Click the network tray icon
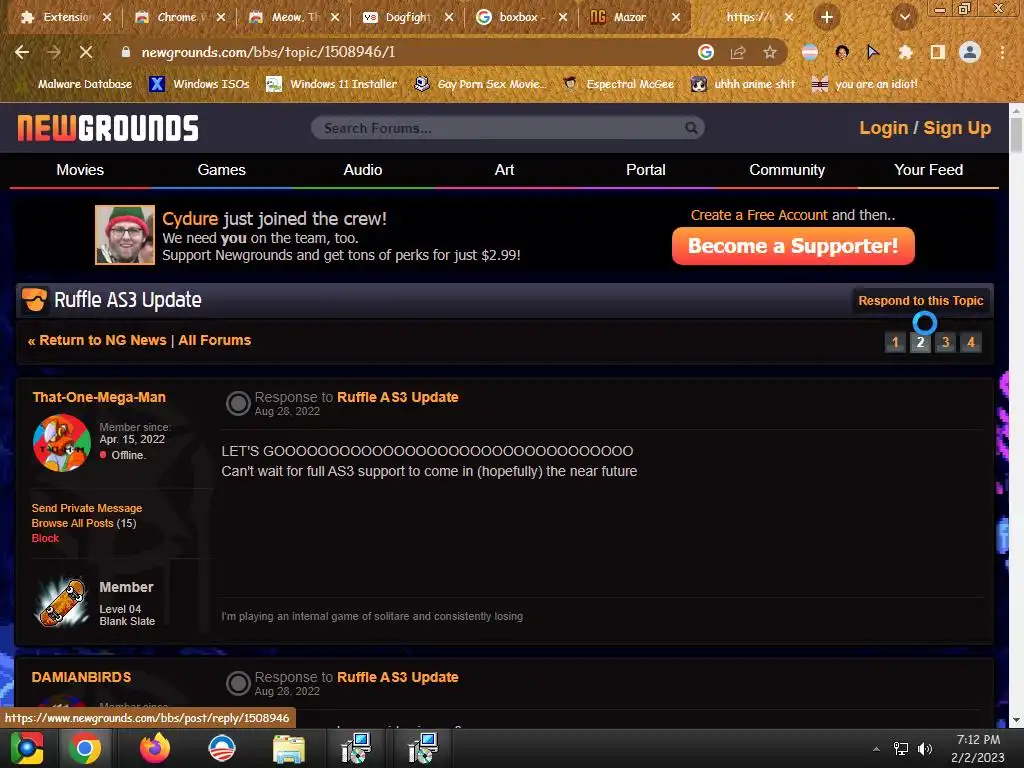 [901, 749]
